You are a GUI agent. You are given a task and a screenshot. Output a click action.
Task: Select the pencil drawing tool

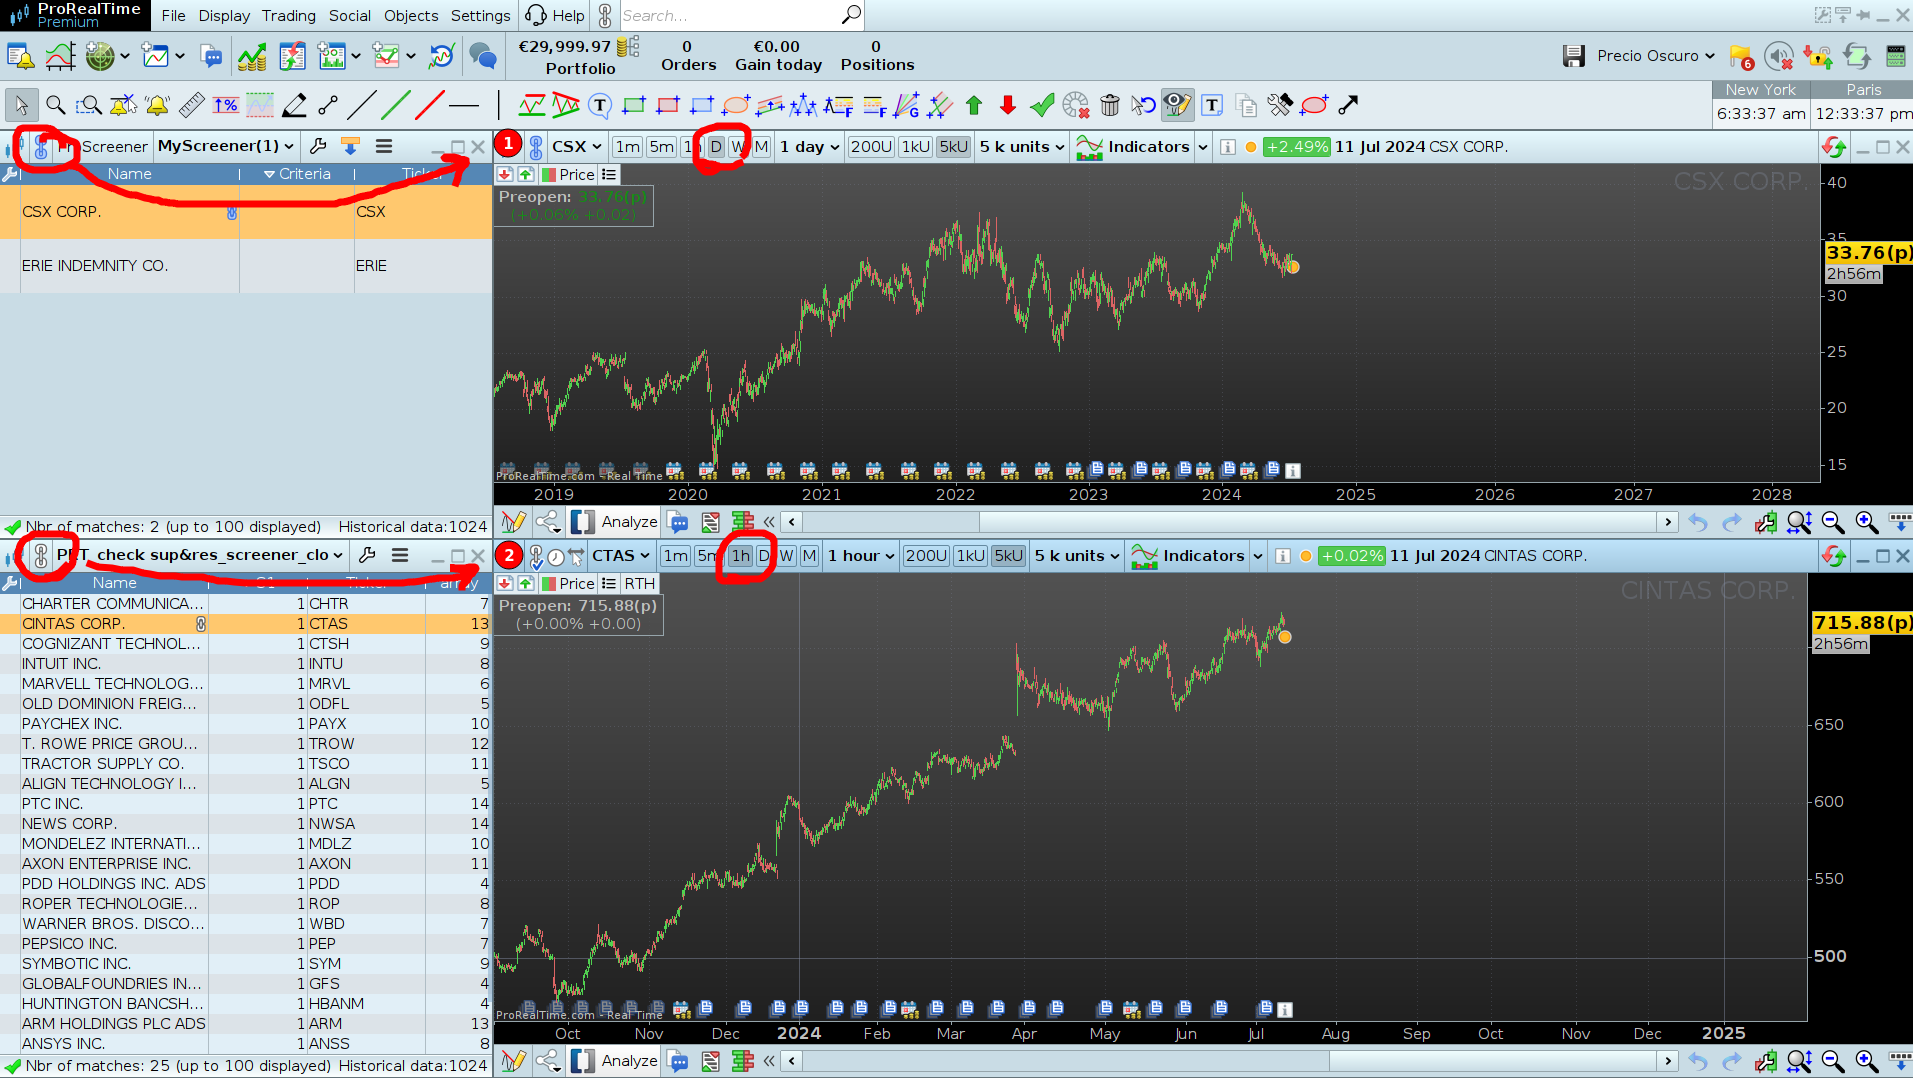pyautogui.click(x=294, y=105)
